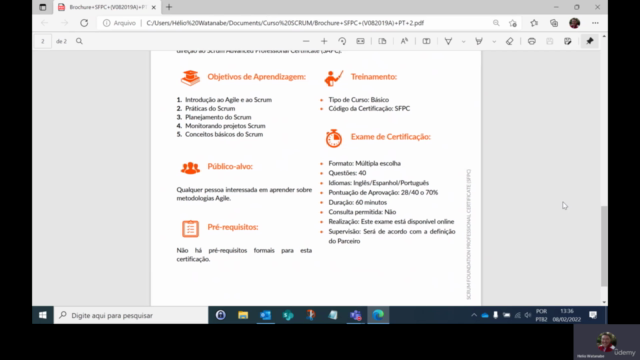
Task: Zoom in on the PDF
Action: point(324,41)
